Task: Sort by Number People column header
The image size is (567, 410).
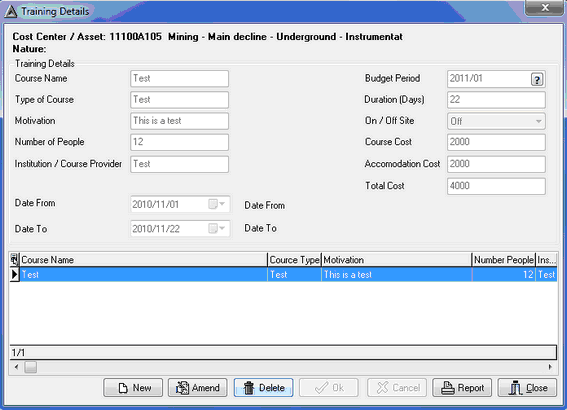Action: point(504,260)
